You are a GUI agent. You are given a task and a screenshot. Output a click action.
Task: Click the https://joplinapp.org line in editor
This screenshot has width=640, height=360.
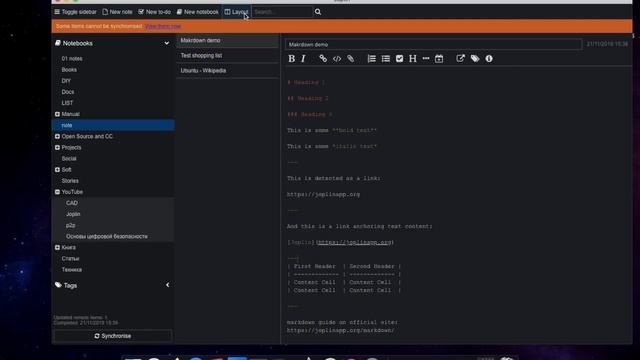[x=323, y=194]
